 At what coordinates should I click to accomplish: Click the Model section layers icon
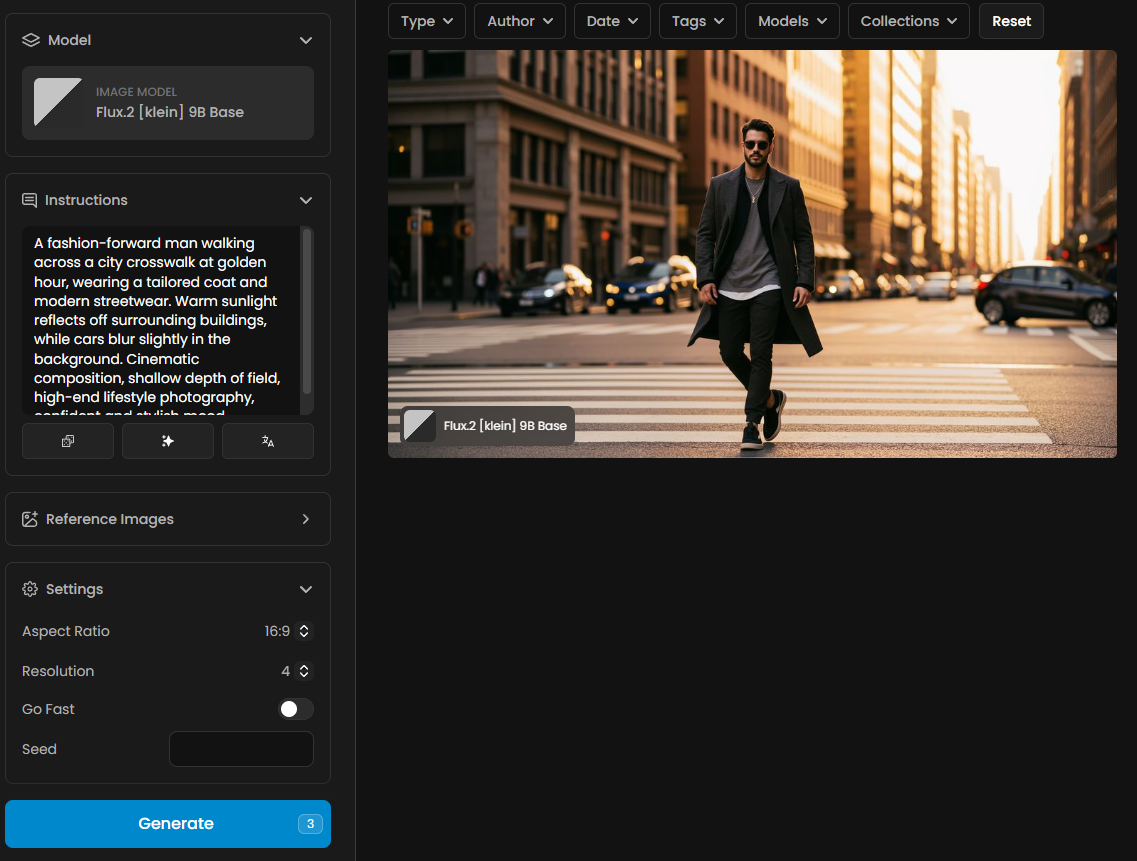[x=30, y=40]
